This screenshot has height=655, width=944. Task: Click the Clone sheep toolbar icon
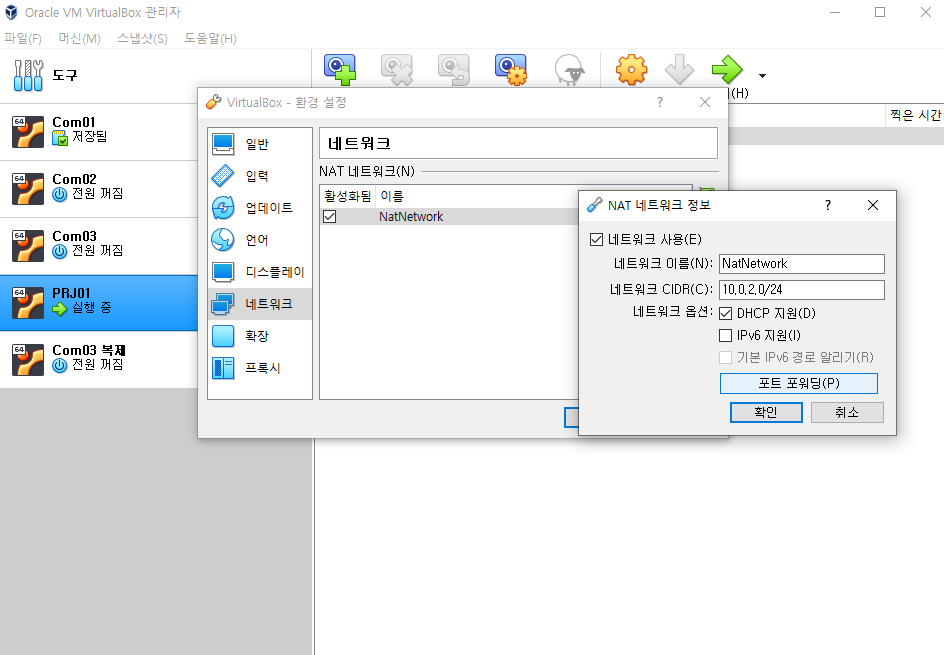569,70
